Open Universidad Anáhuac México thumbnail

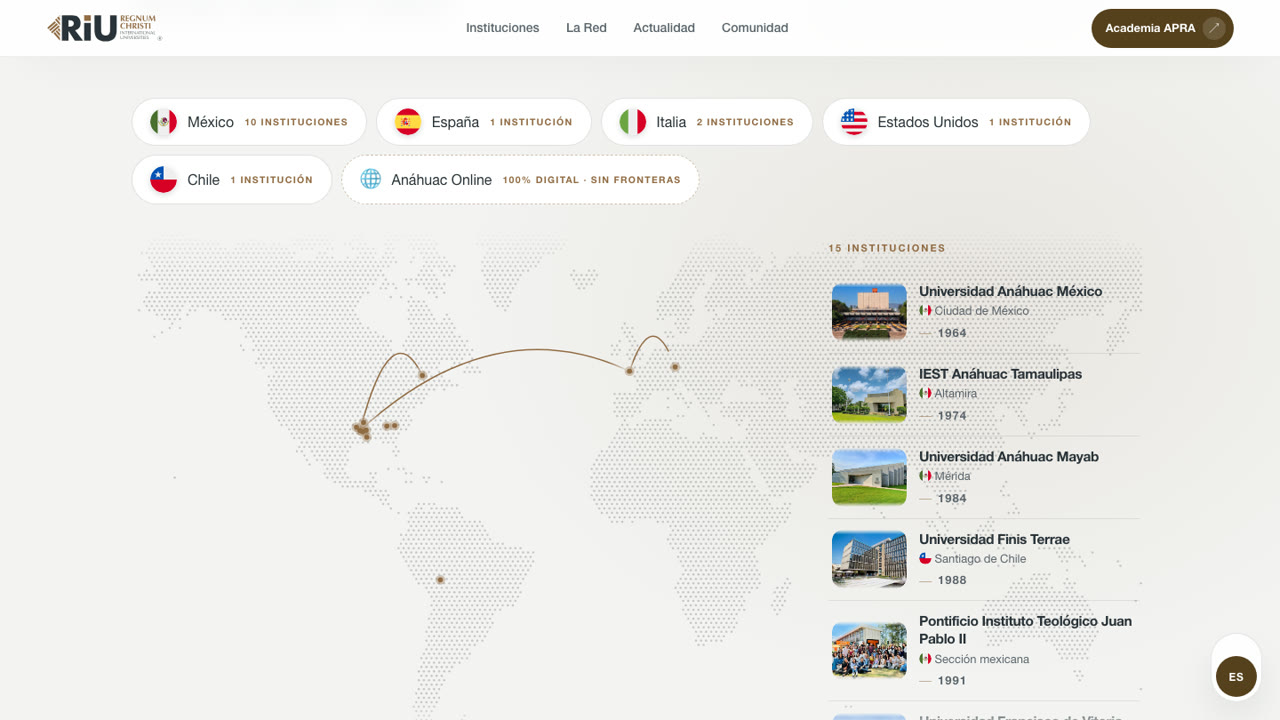pos(869,312)
